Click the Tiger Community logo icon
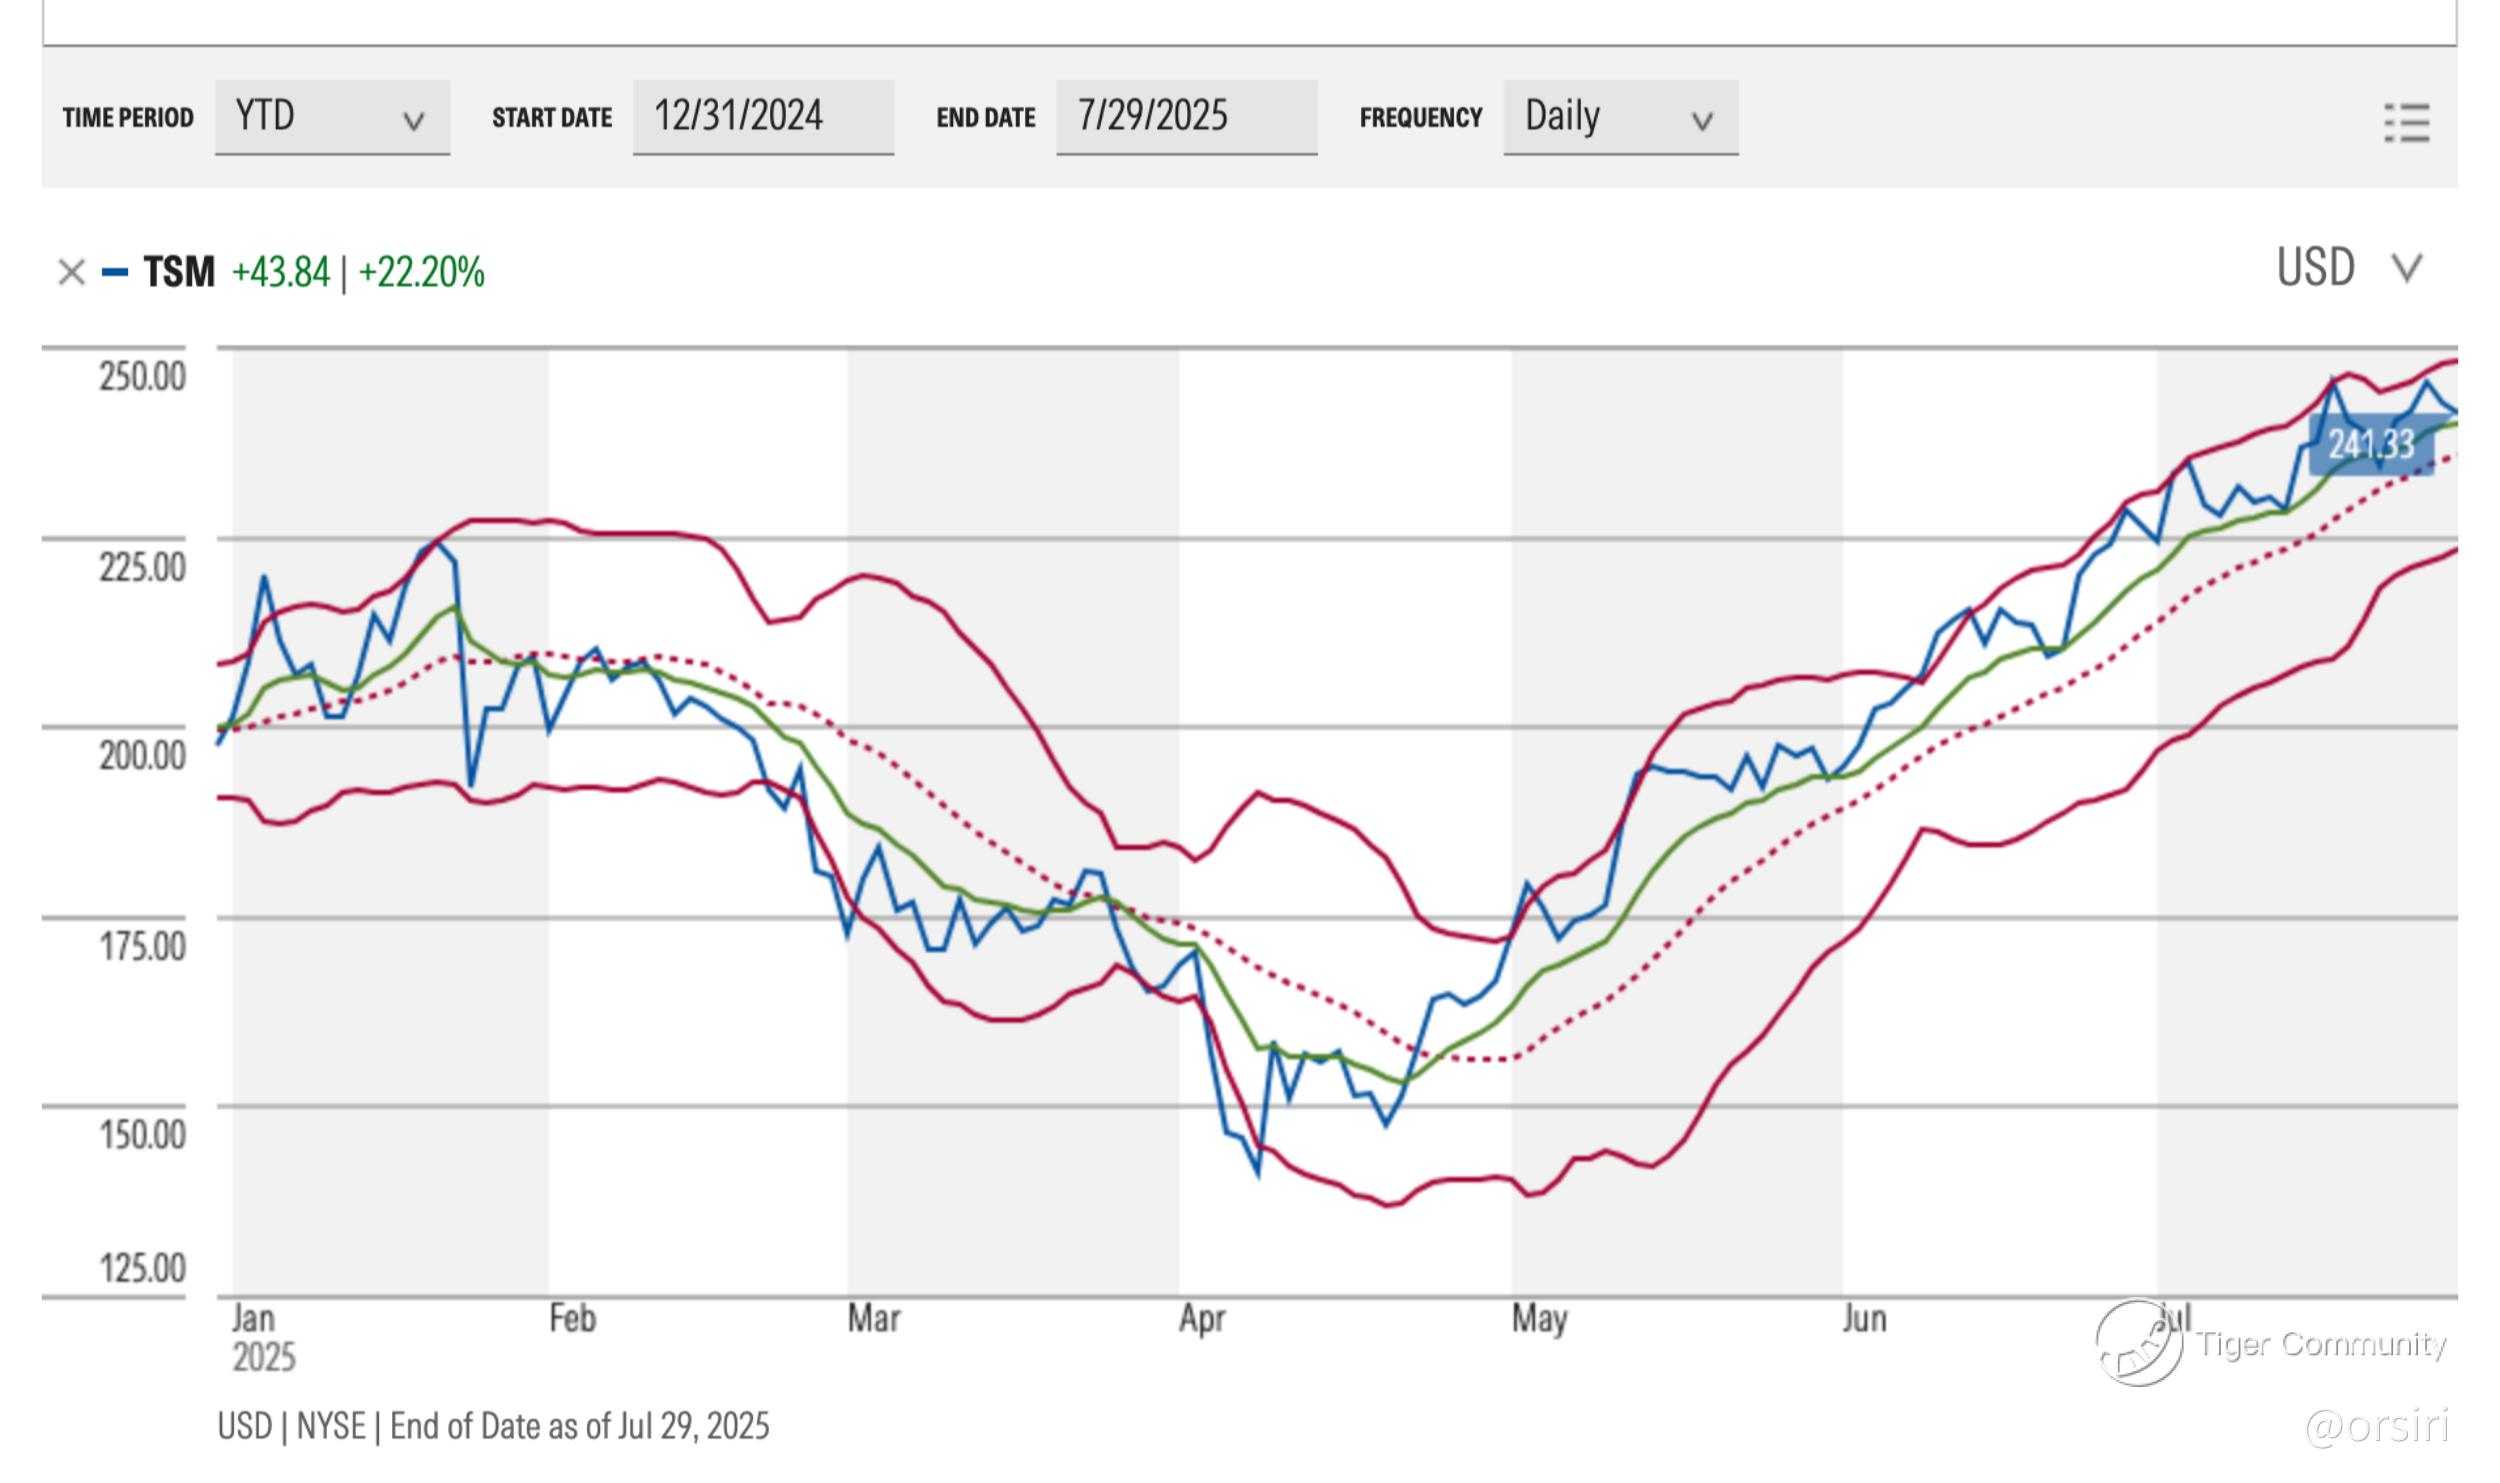The width and height of the screenshot is (2500, 1483). point(2138,1342)
